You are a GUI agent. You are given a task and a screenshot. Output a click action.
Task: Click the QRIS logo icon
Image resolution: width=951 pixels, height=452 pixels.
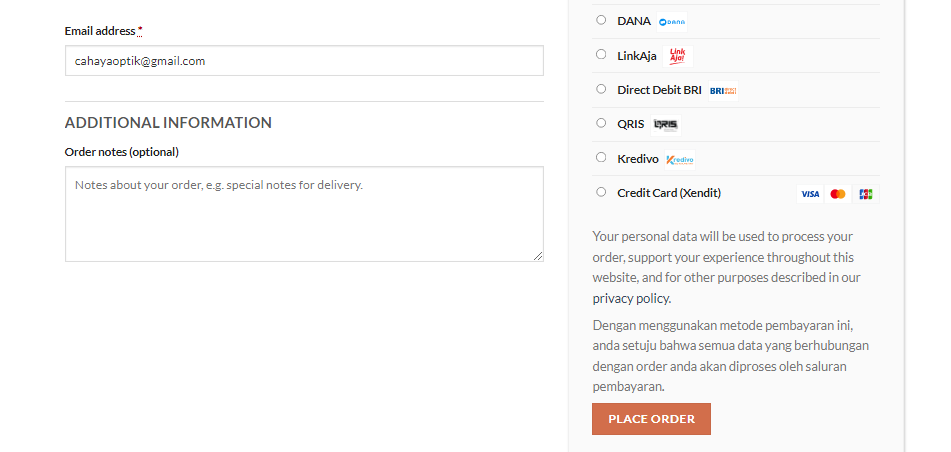665,124
